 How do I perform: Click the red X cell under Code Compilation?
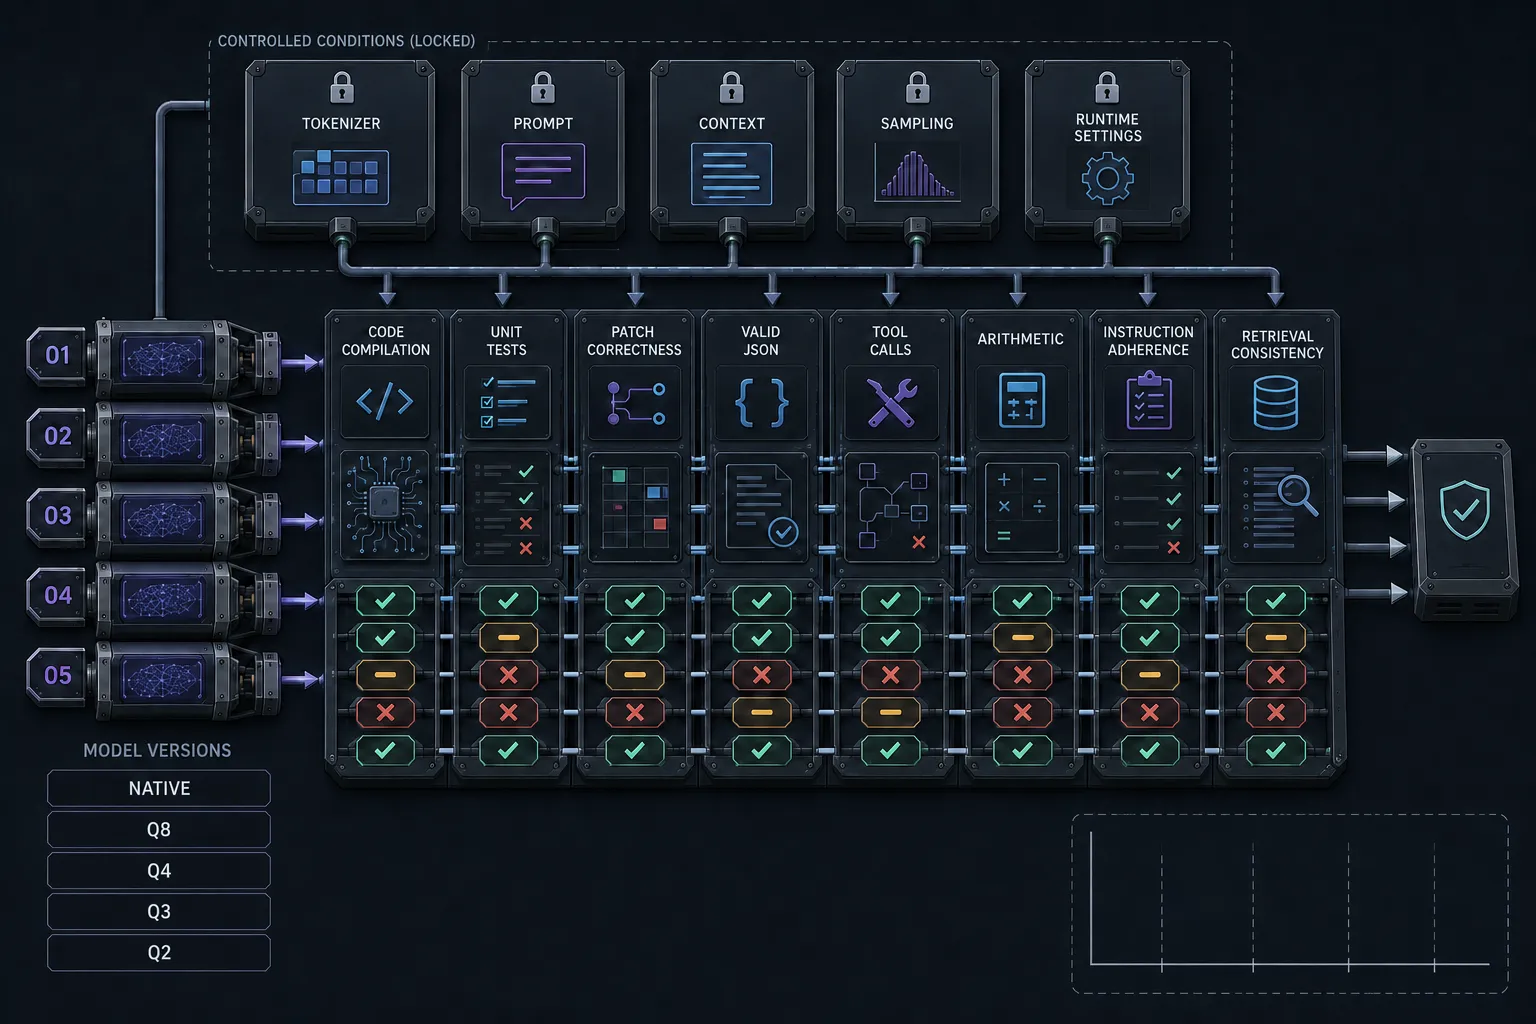pos(385,713)
